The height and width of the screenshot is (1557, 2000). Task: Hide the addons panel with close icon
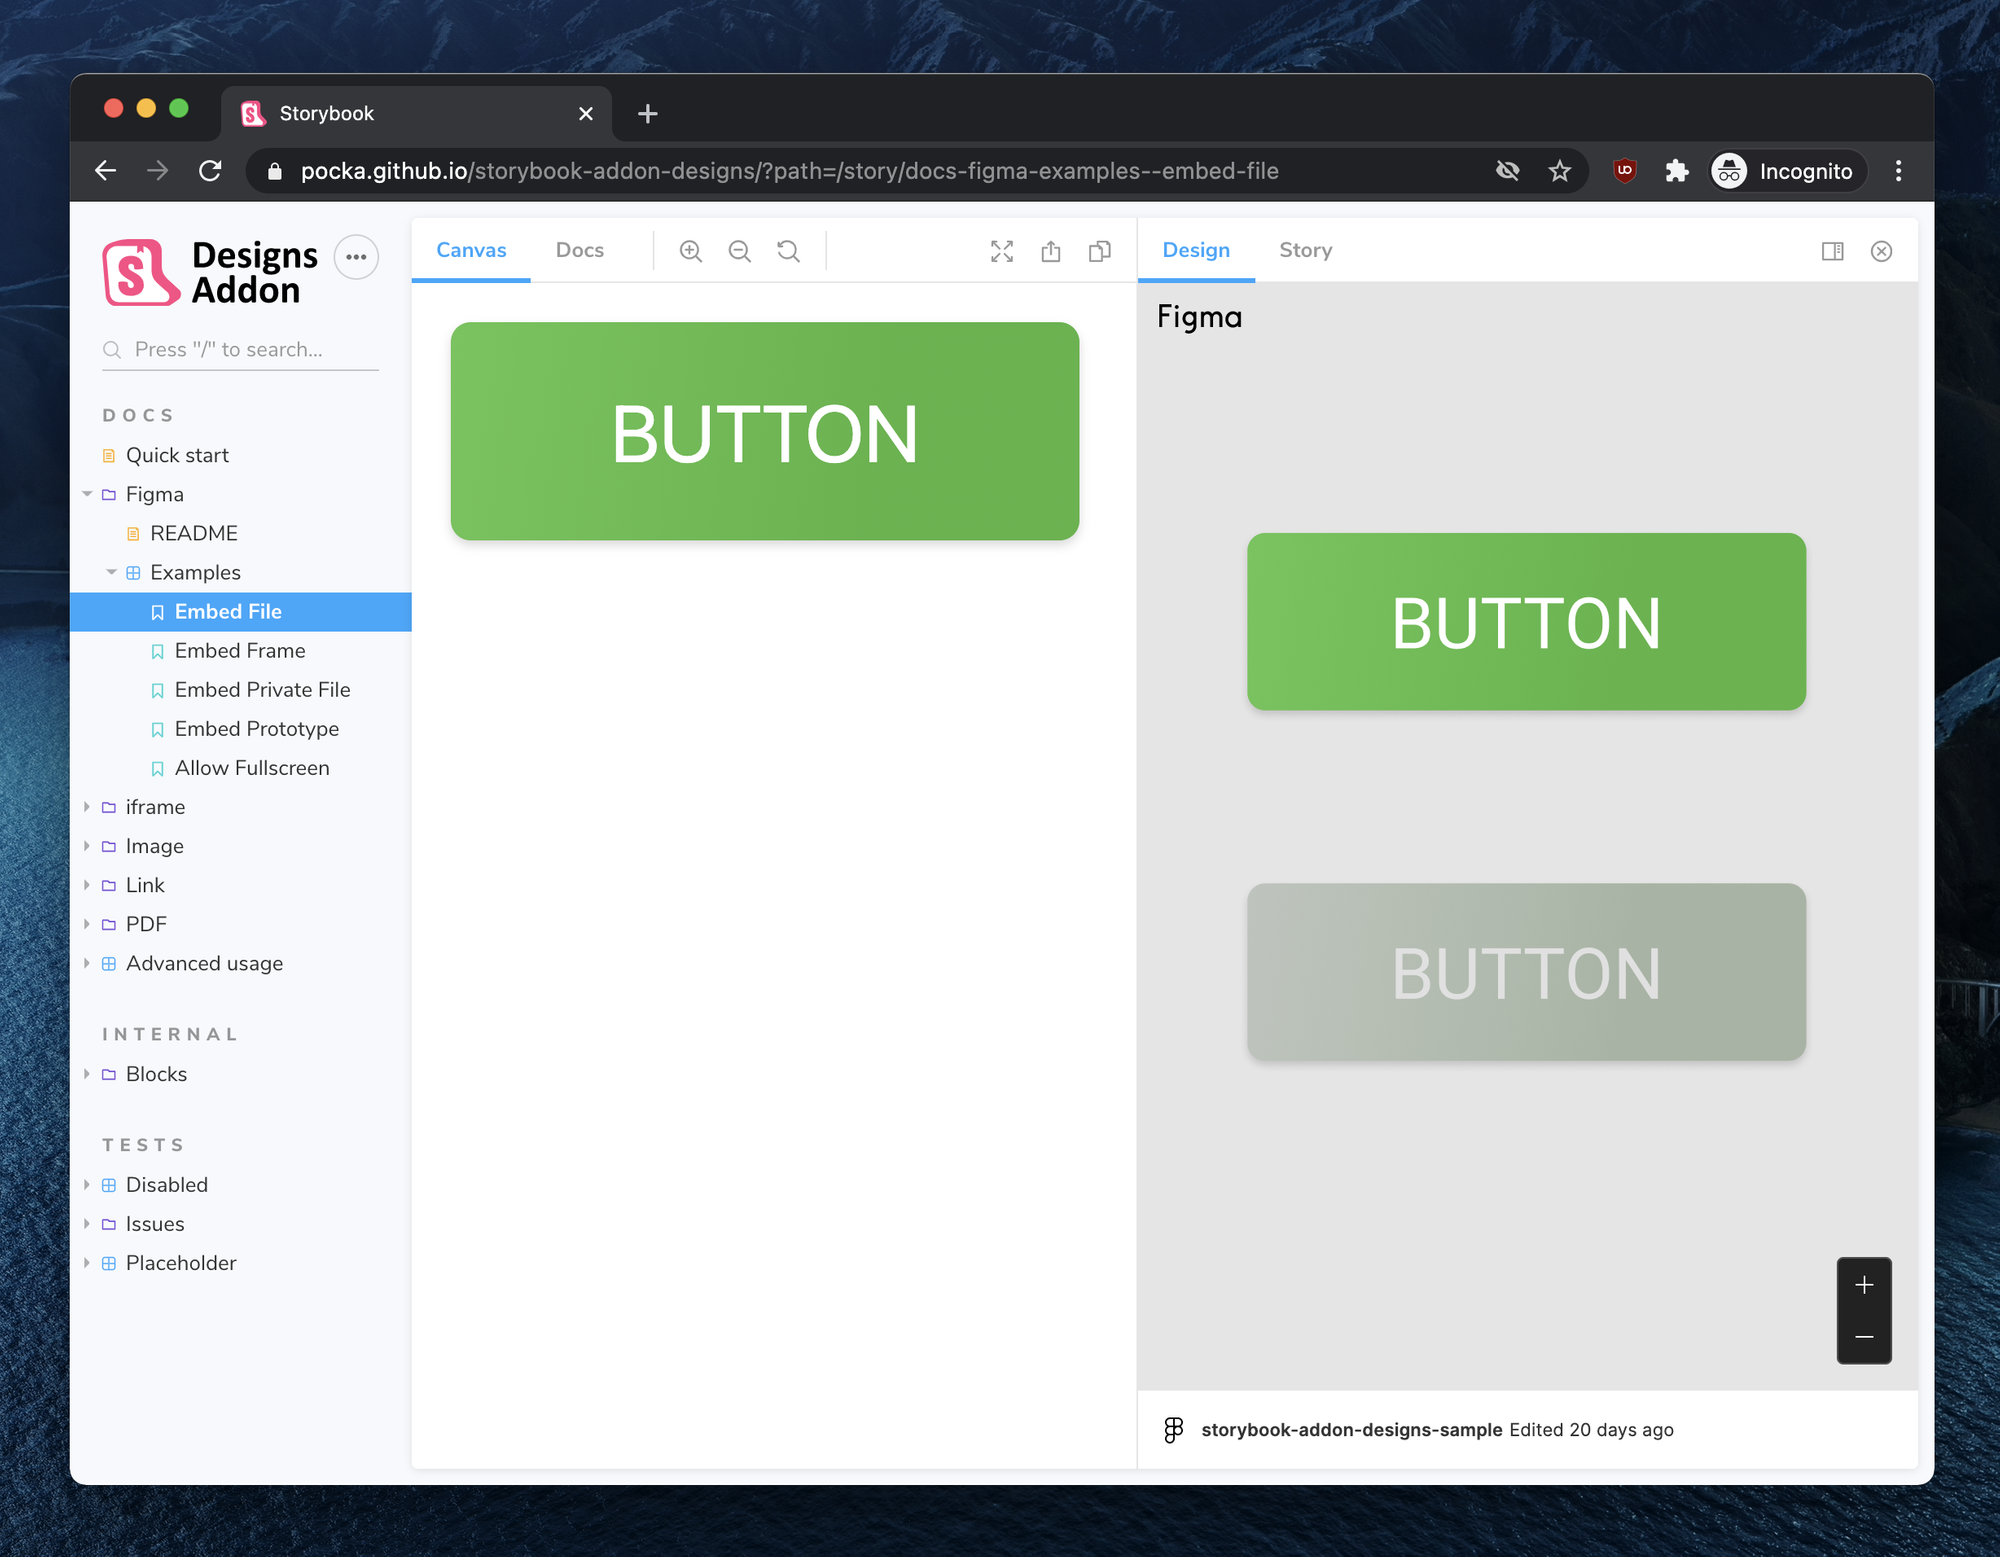[1881, 251]
